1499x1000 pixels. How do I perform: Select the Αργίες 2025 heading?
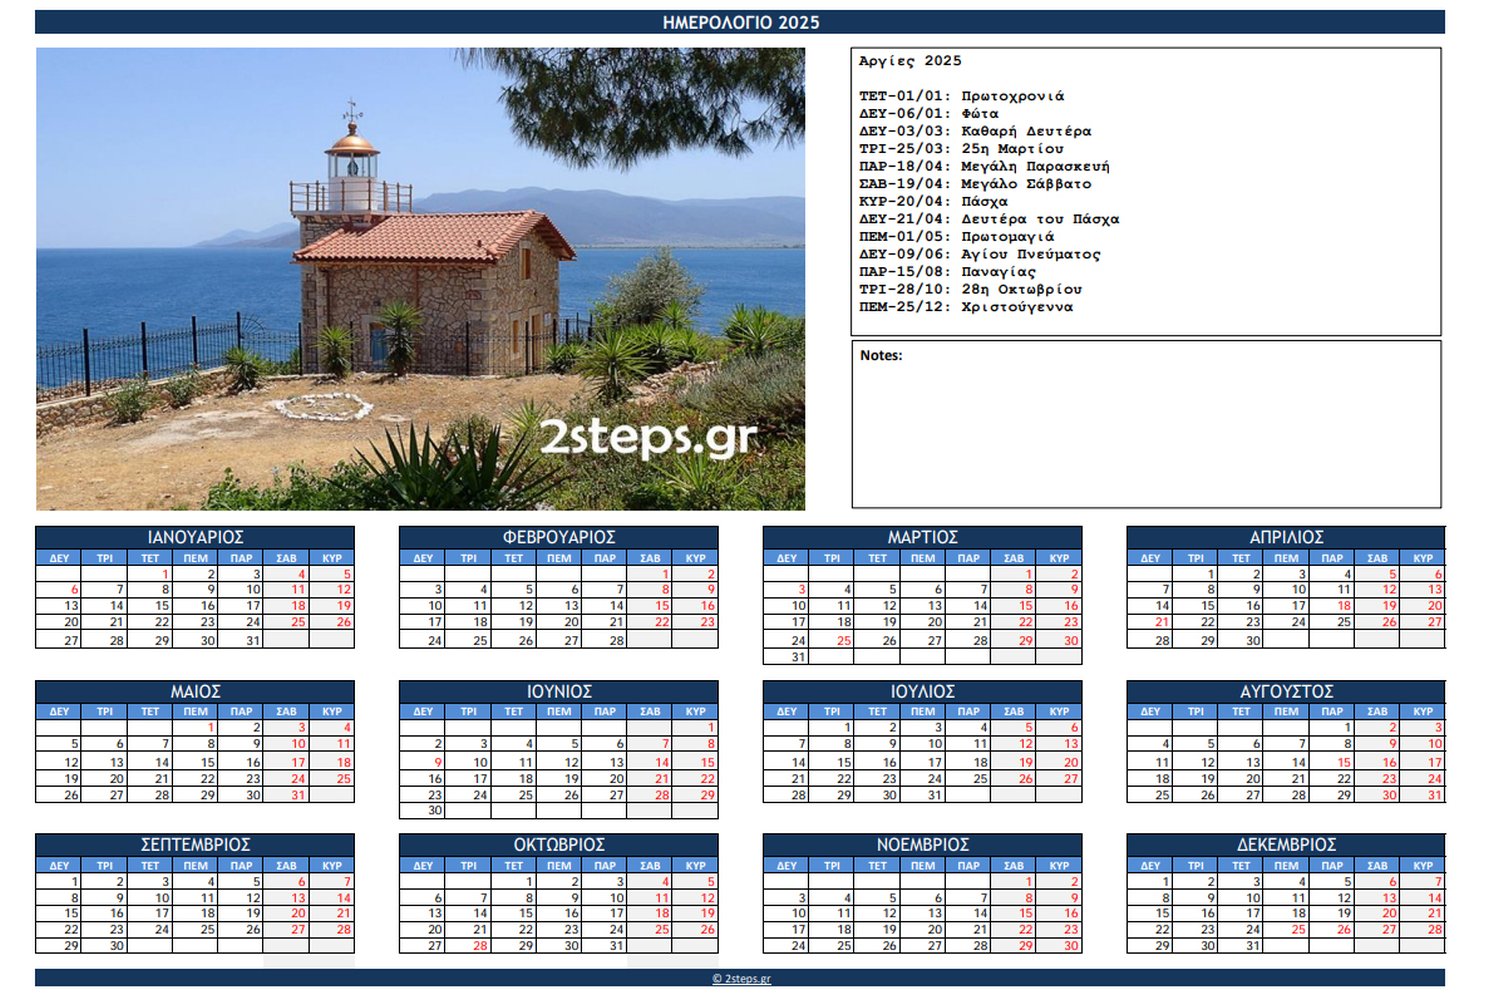click(x=910, y=61)
